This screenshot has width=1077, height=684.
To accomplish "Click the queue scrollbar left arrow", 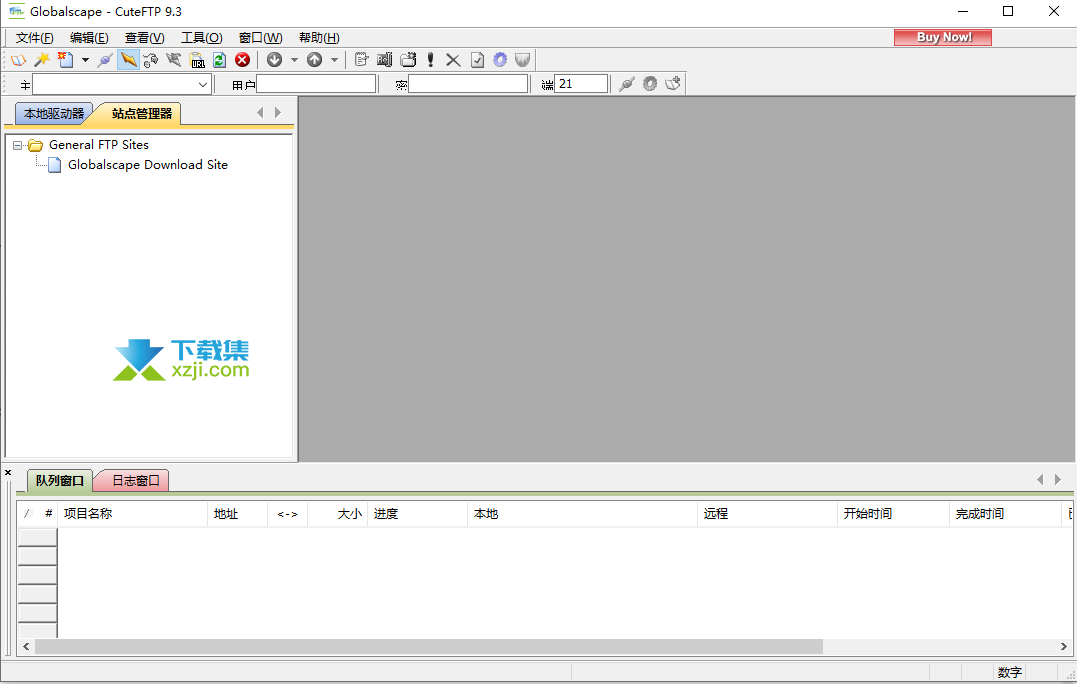I will point(26,647).
